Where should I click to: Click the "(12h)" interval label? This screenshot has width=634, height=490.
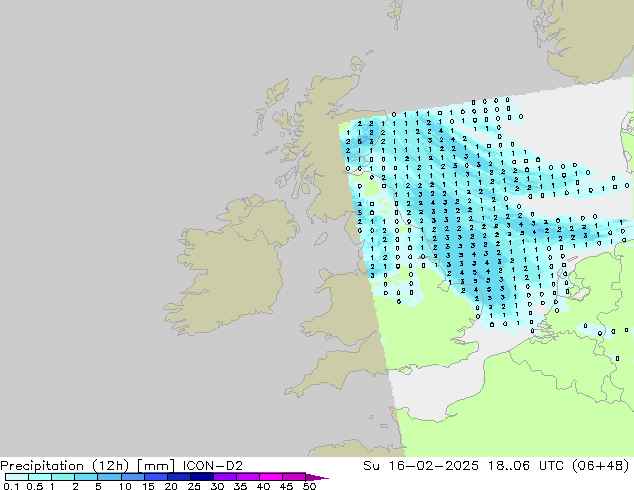coord(111,466)
